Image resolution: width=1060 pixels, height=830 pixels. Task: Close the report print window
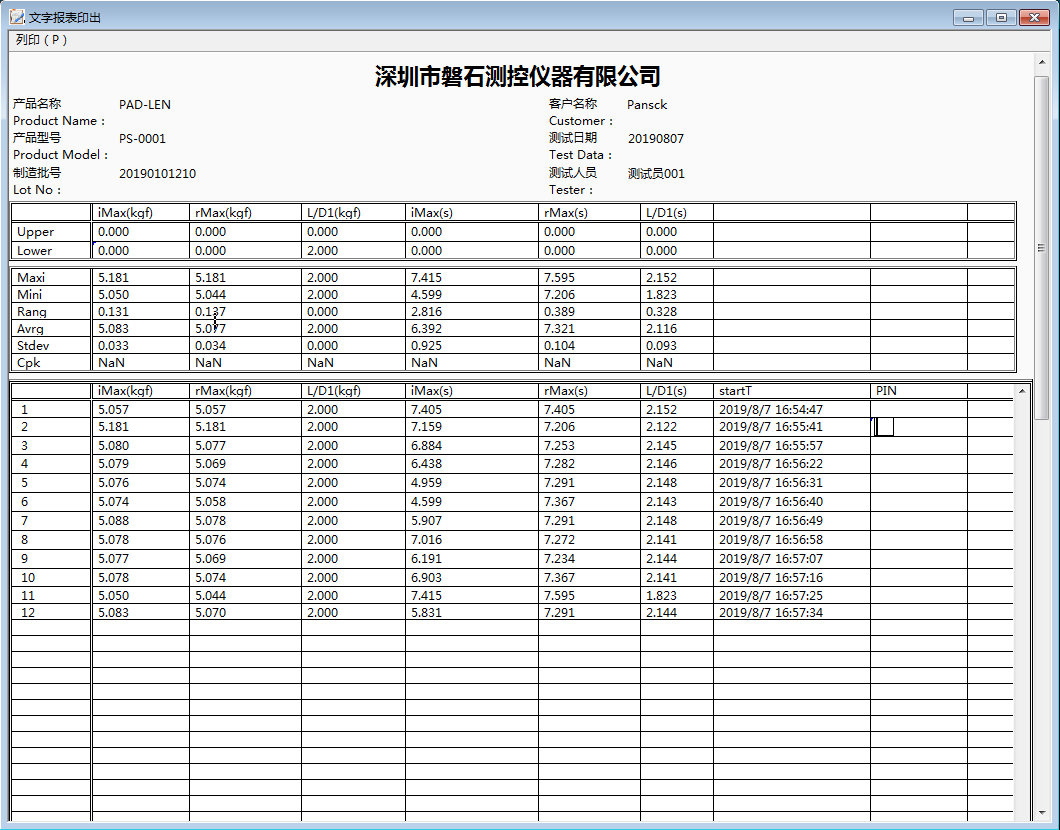(1034, 17)
